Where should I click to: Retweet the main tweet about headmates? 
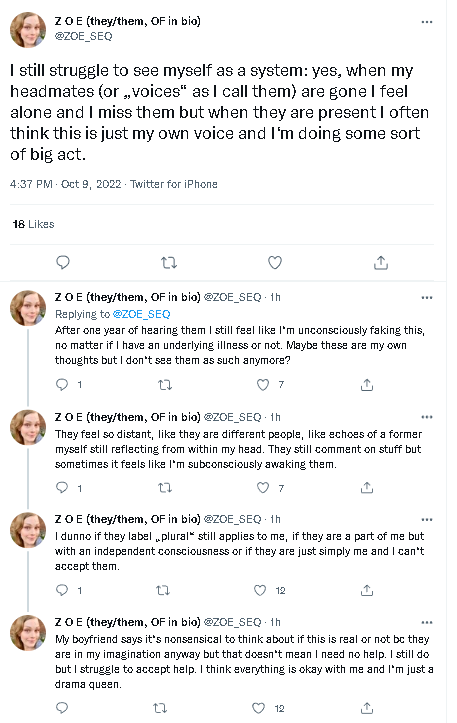tap(169, 263)
